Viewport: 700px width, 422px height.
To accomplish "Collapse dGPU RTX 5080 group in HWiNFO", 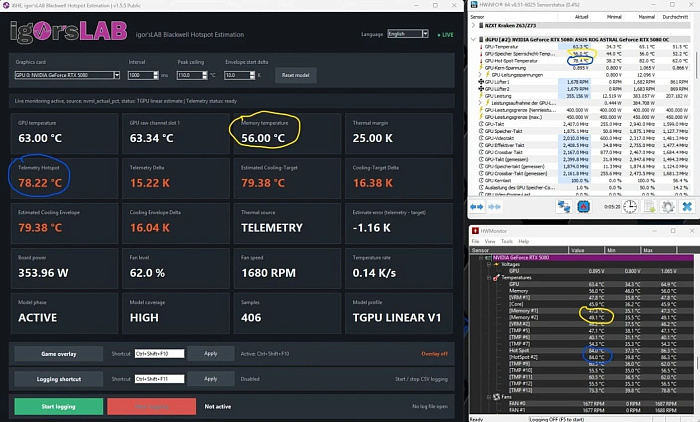I will tap(474, 40).
